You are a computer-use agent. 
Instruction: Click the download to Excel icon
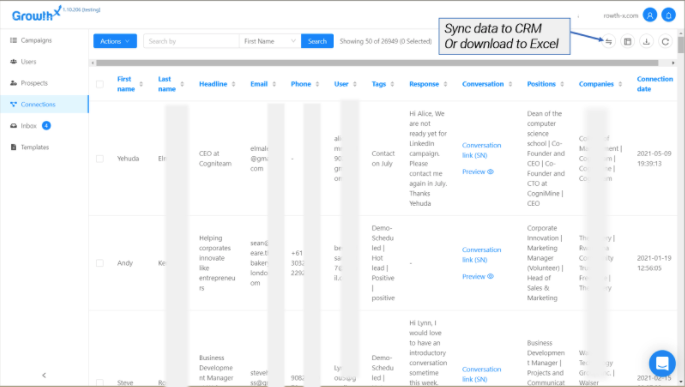[646, 41]
